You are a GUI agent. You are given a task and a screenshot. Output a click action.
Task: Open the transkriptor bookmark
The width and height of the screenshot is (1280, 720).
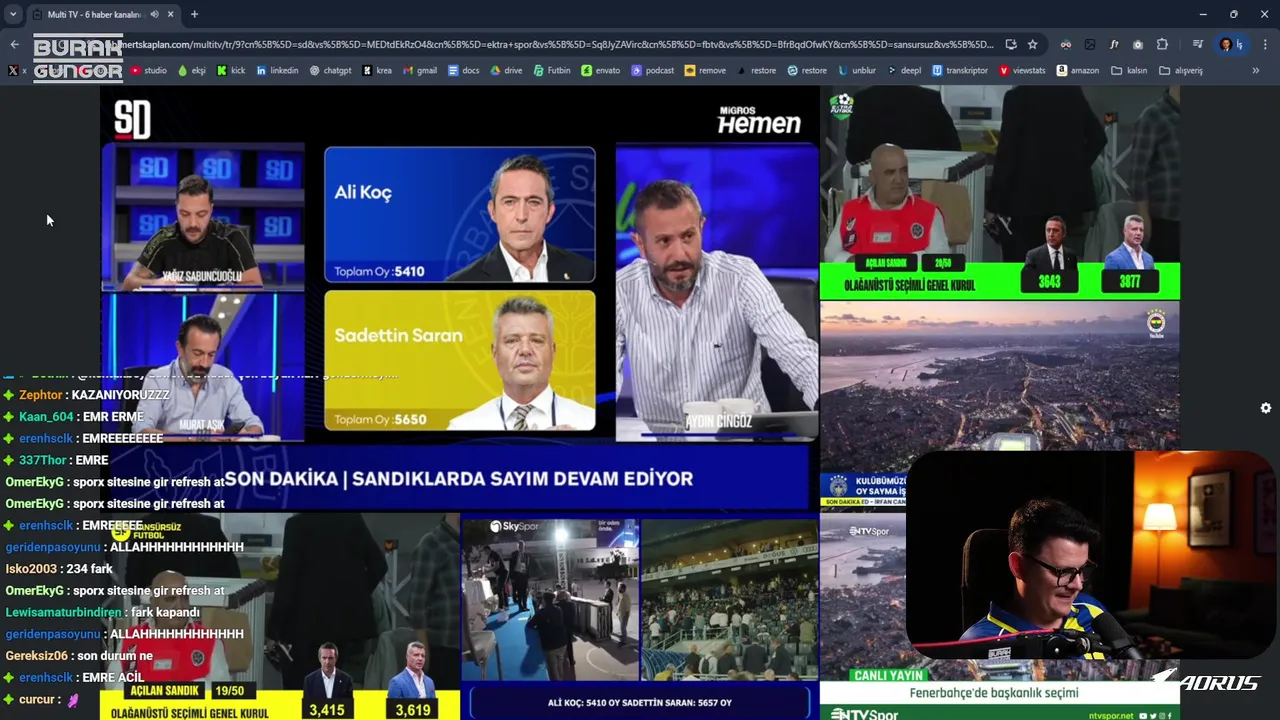[x=960, y=71]
